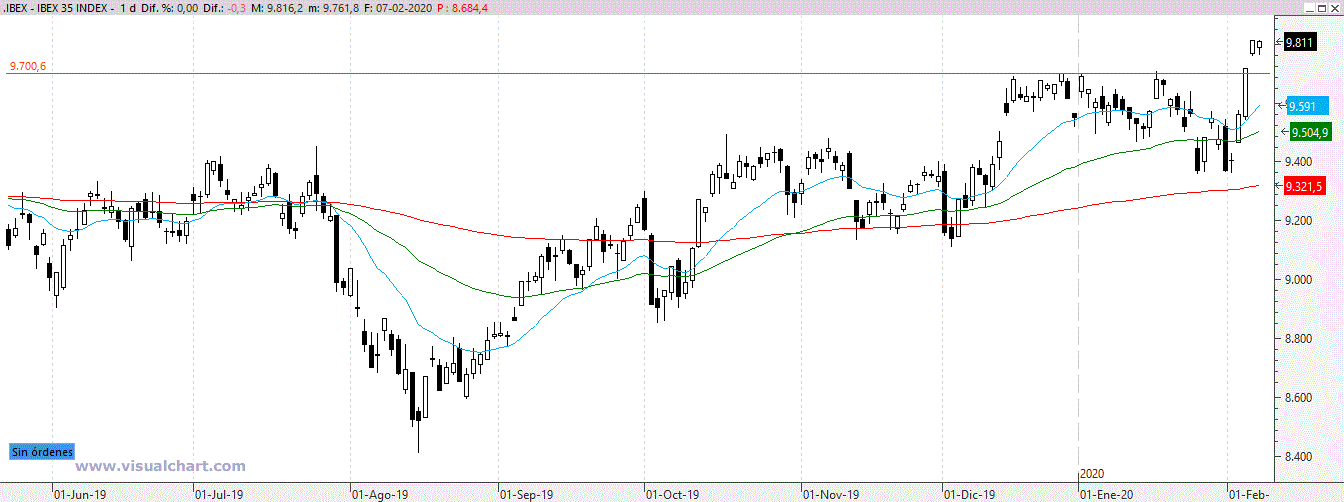The height and width of the screenshot is (502, 1344).
Task: Click the 9.700,6 horizontal line label
Action: 28,66
